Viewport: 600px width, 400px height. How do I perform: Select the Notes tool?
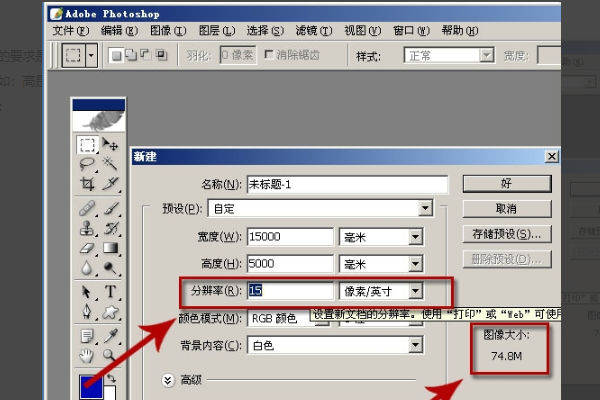pos(87,336)
